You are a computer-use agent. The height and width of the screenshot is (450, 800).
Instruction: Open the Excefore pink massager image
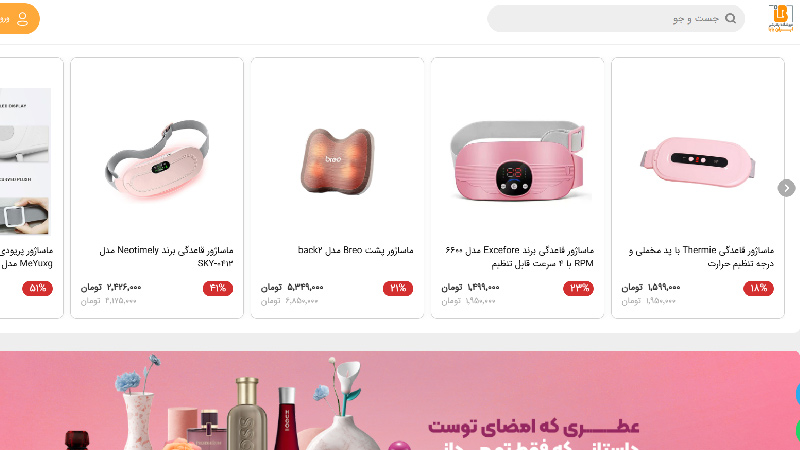[517, 161]
